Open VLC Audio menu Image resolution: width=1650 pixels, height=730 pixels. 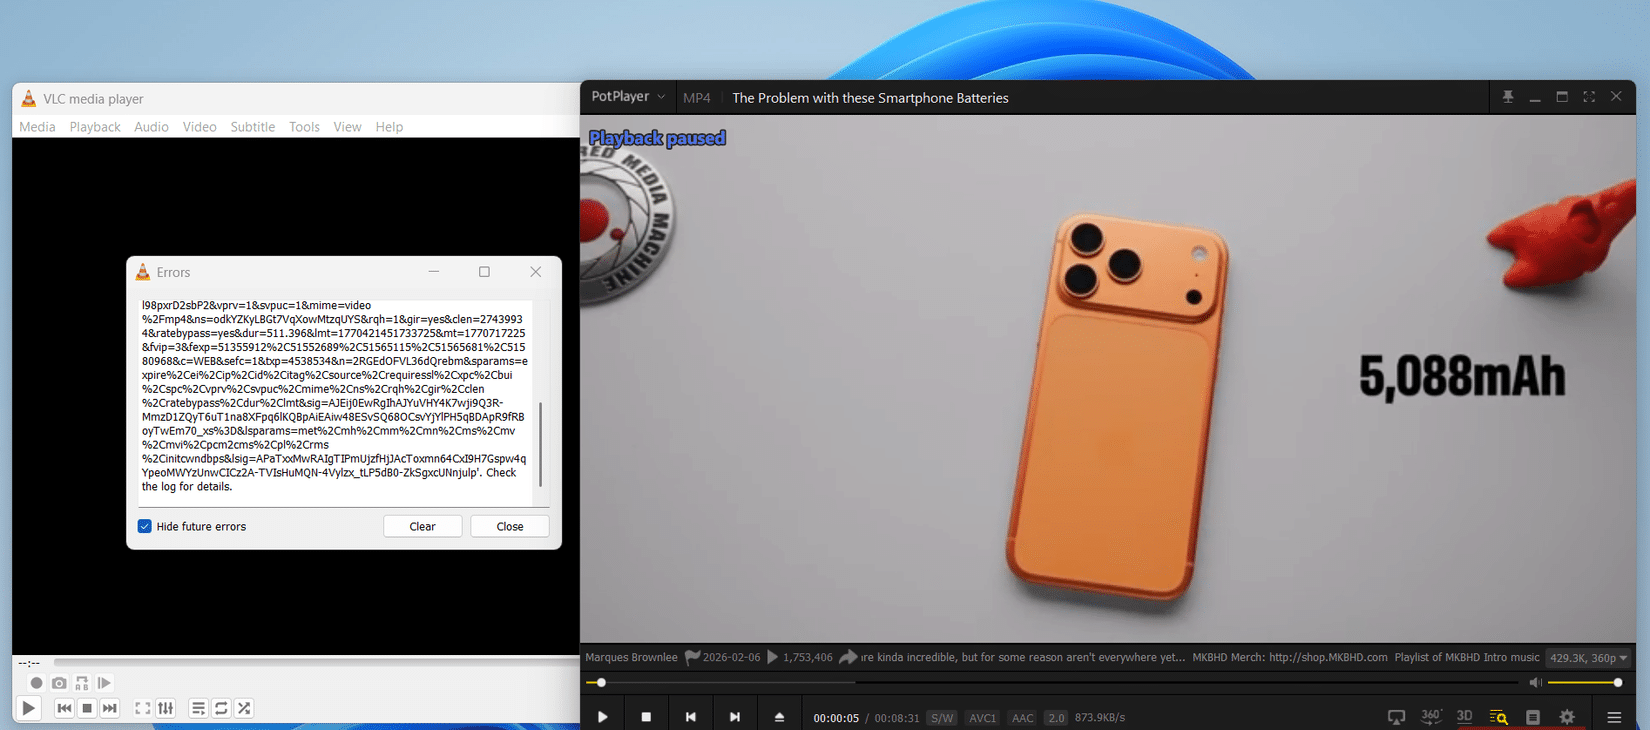[151, 127]
